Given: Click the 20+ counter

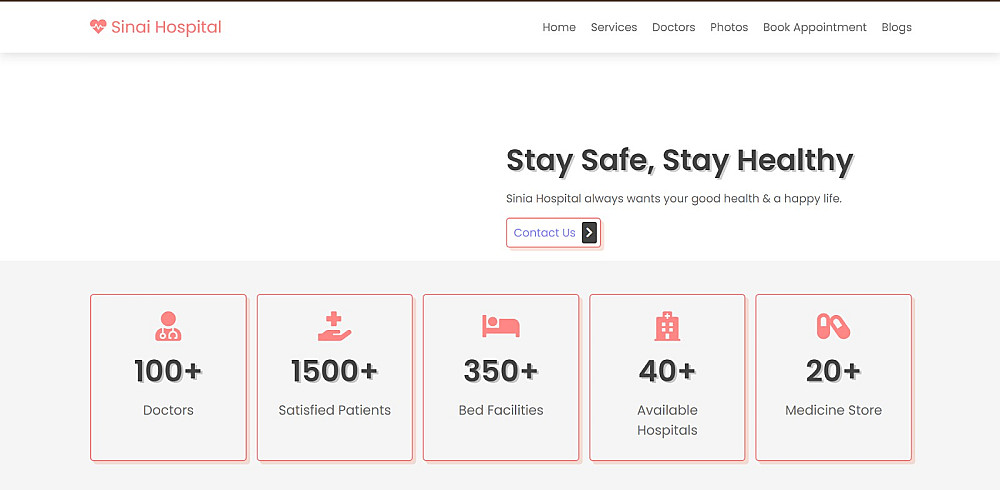Looking at the screenshot, I should point(833,371).
